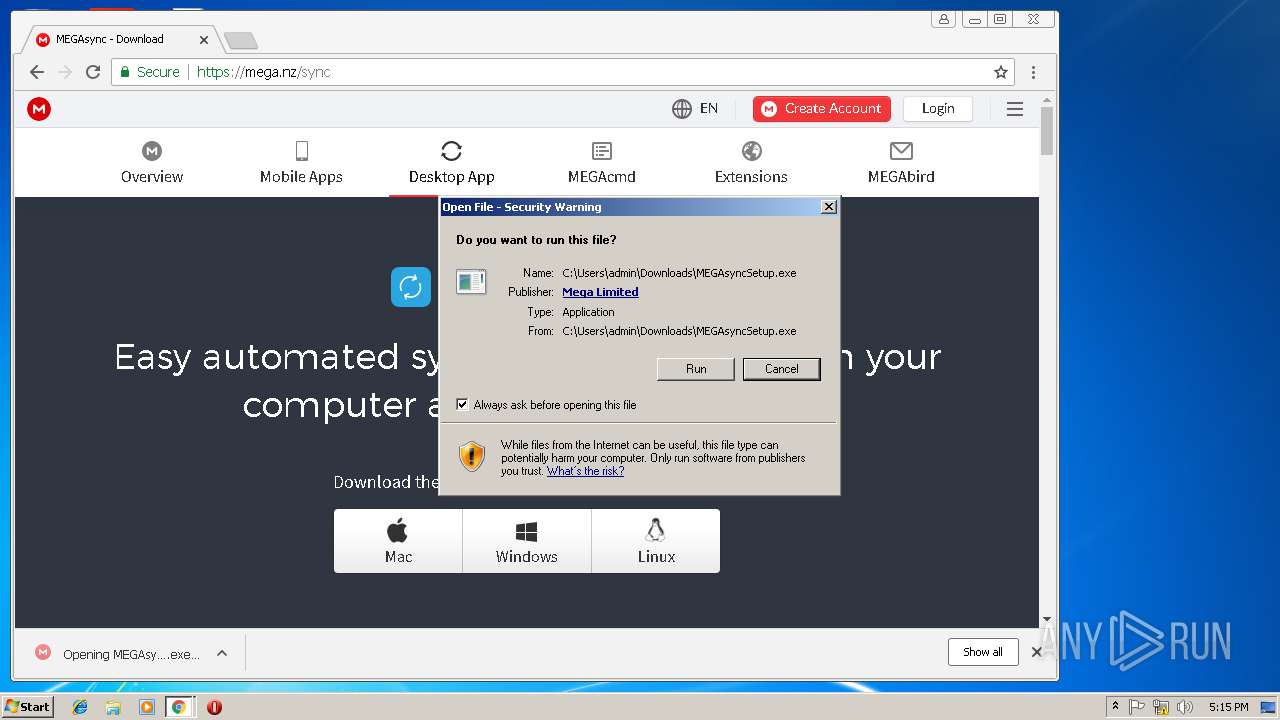This screenshot has width=1280, height=720.
Task: Select the MEGAbird tab
Action: (x=901, y=163)
